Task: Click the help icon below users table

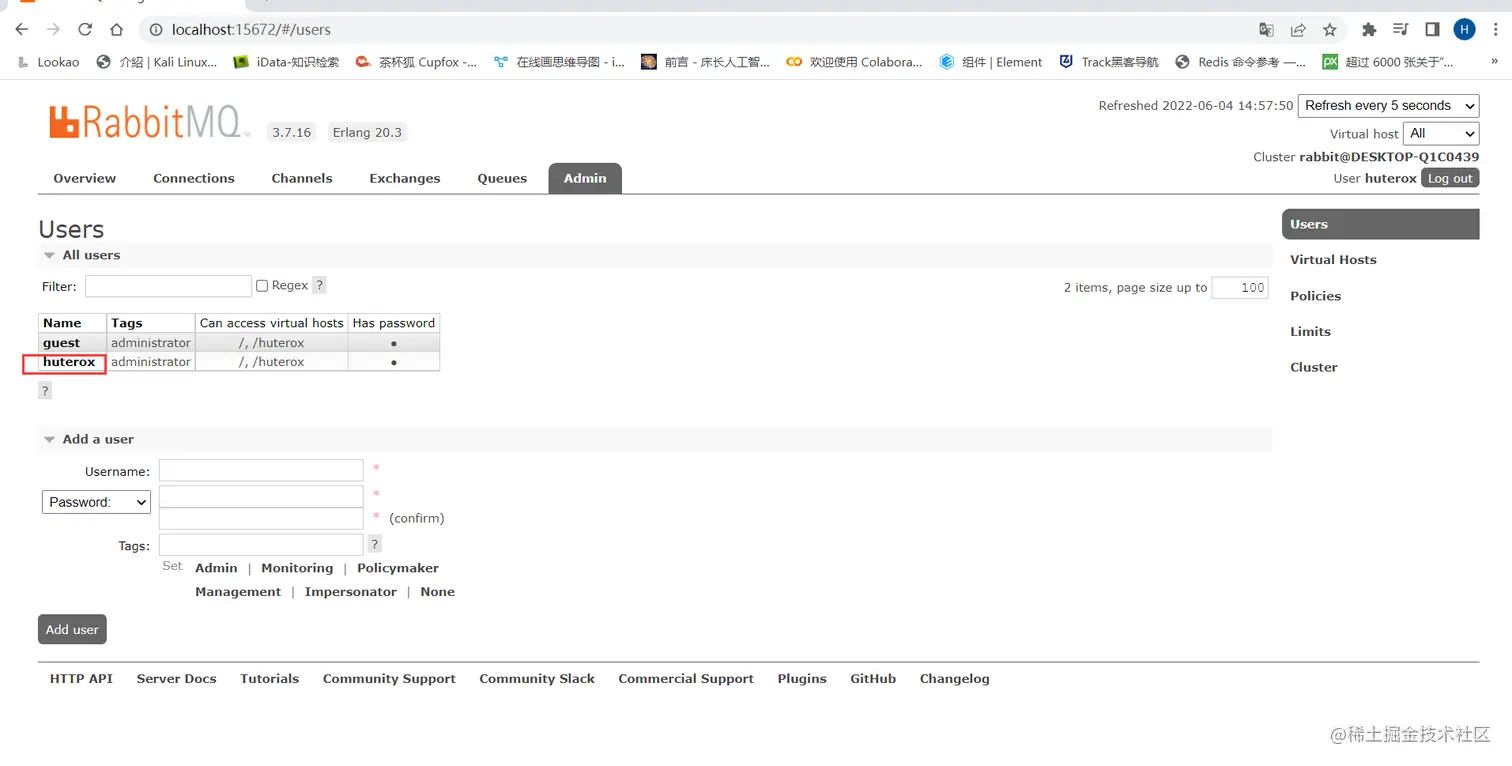Action: click(45, 391)
